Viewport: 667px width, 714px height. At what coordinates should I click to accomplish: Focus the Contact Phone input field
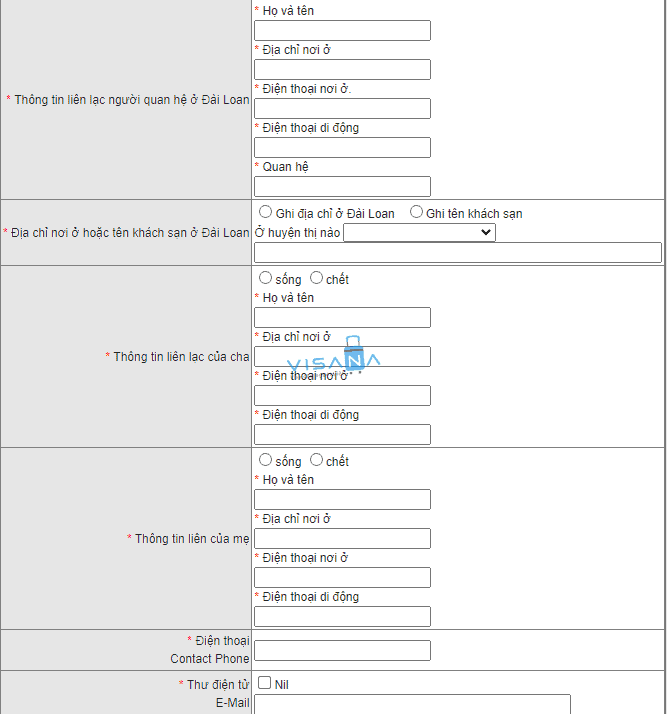point(342,651)
